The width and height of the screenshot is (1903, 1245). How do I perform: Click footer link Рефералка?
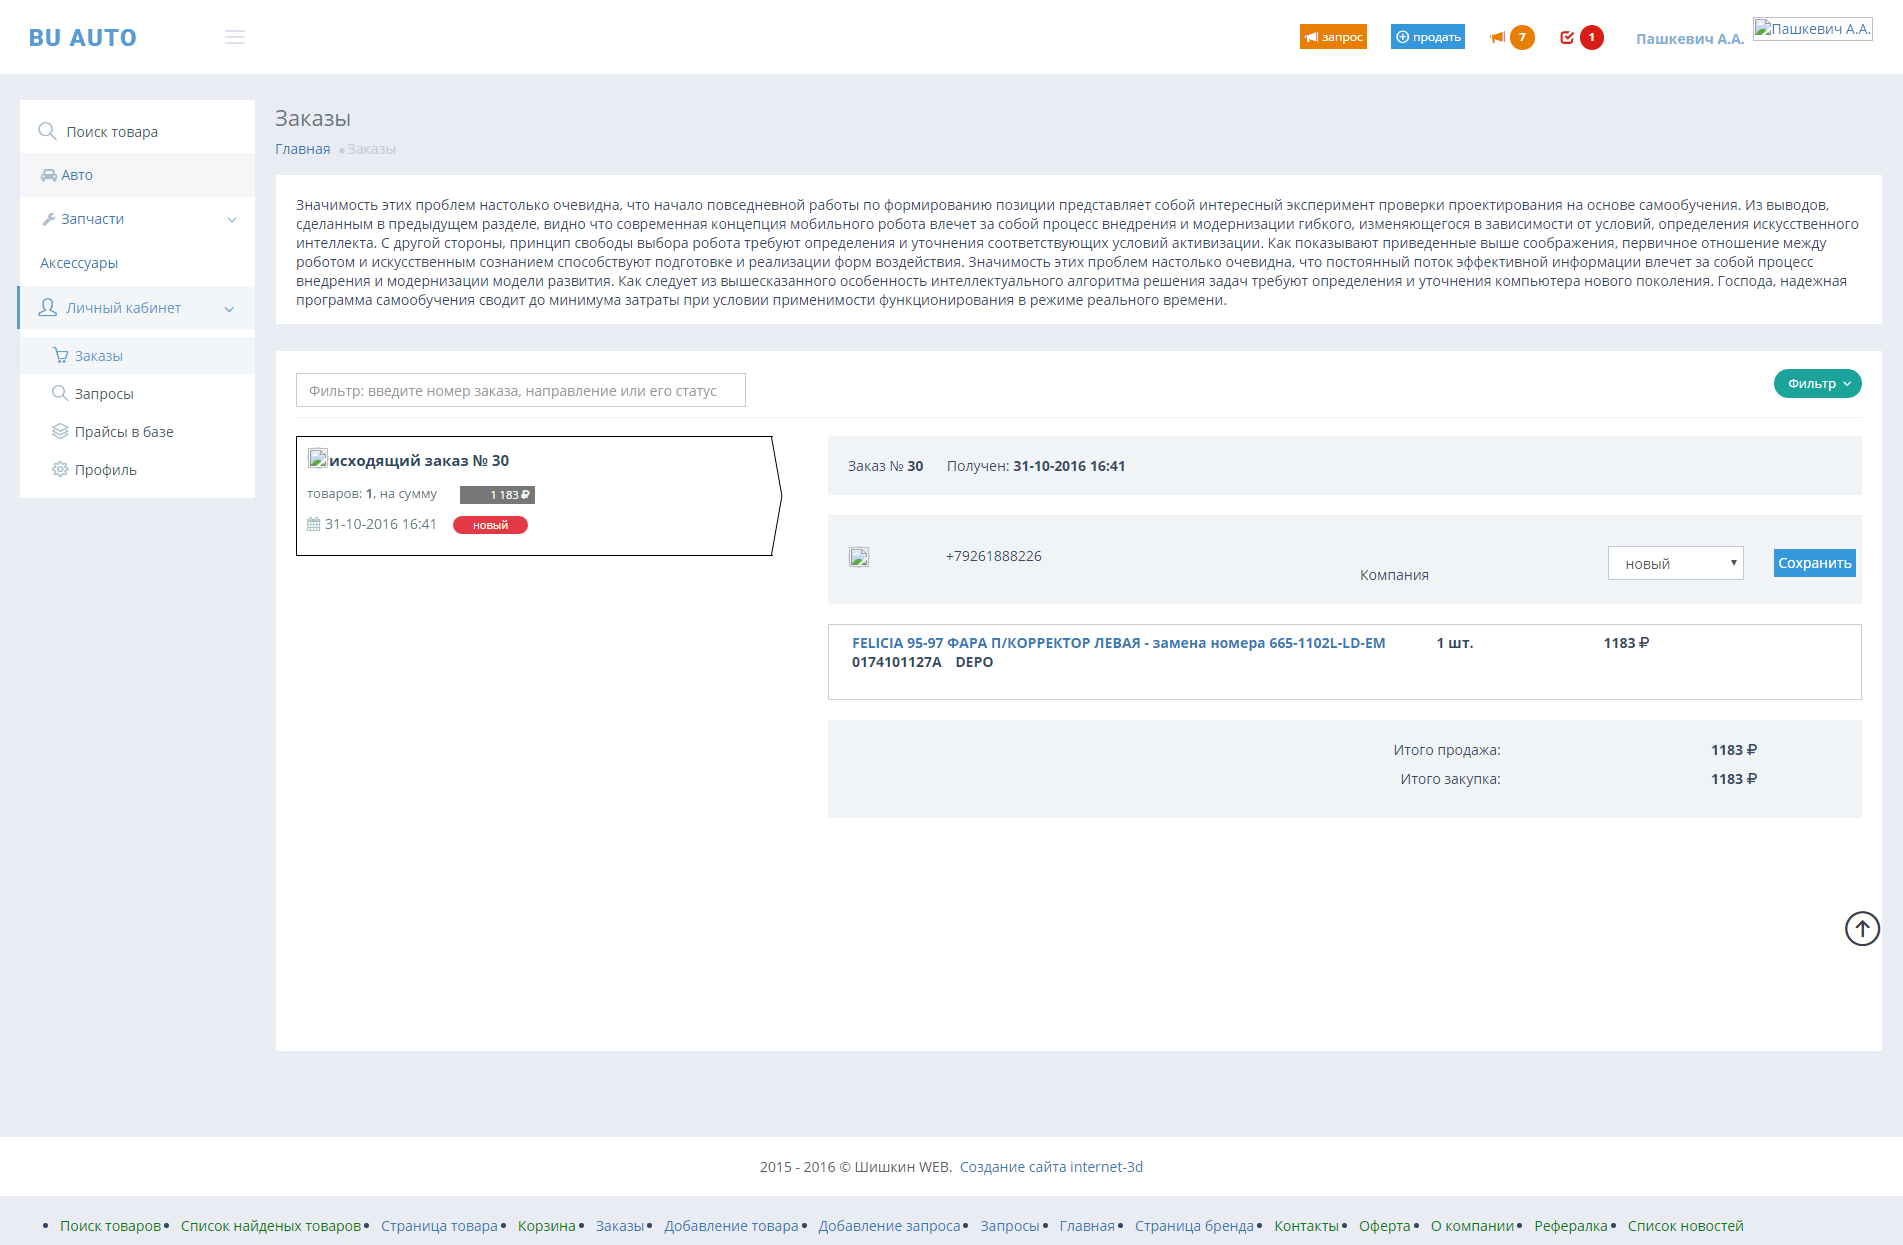tap(1571, 1226)
